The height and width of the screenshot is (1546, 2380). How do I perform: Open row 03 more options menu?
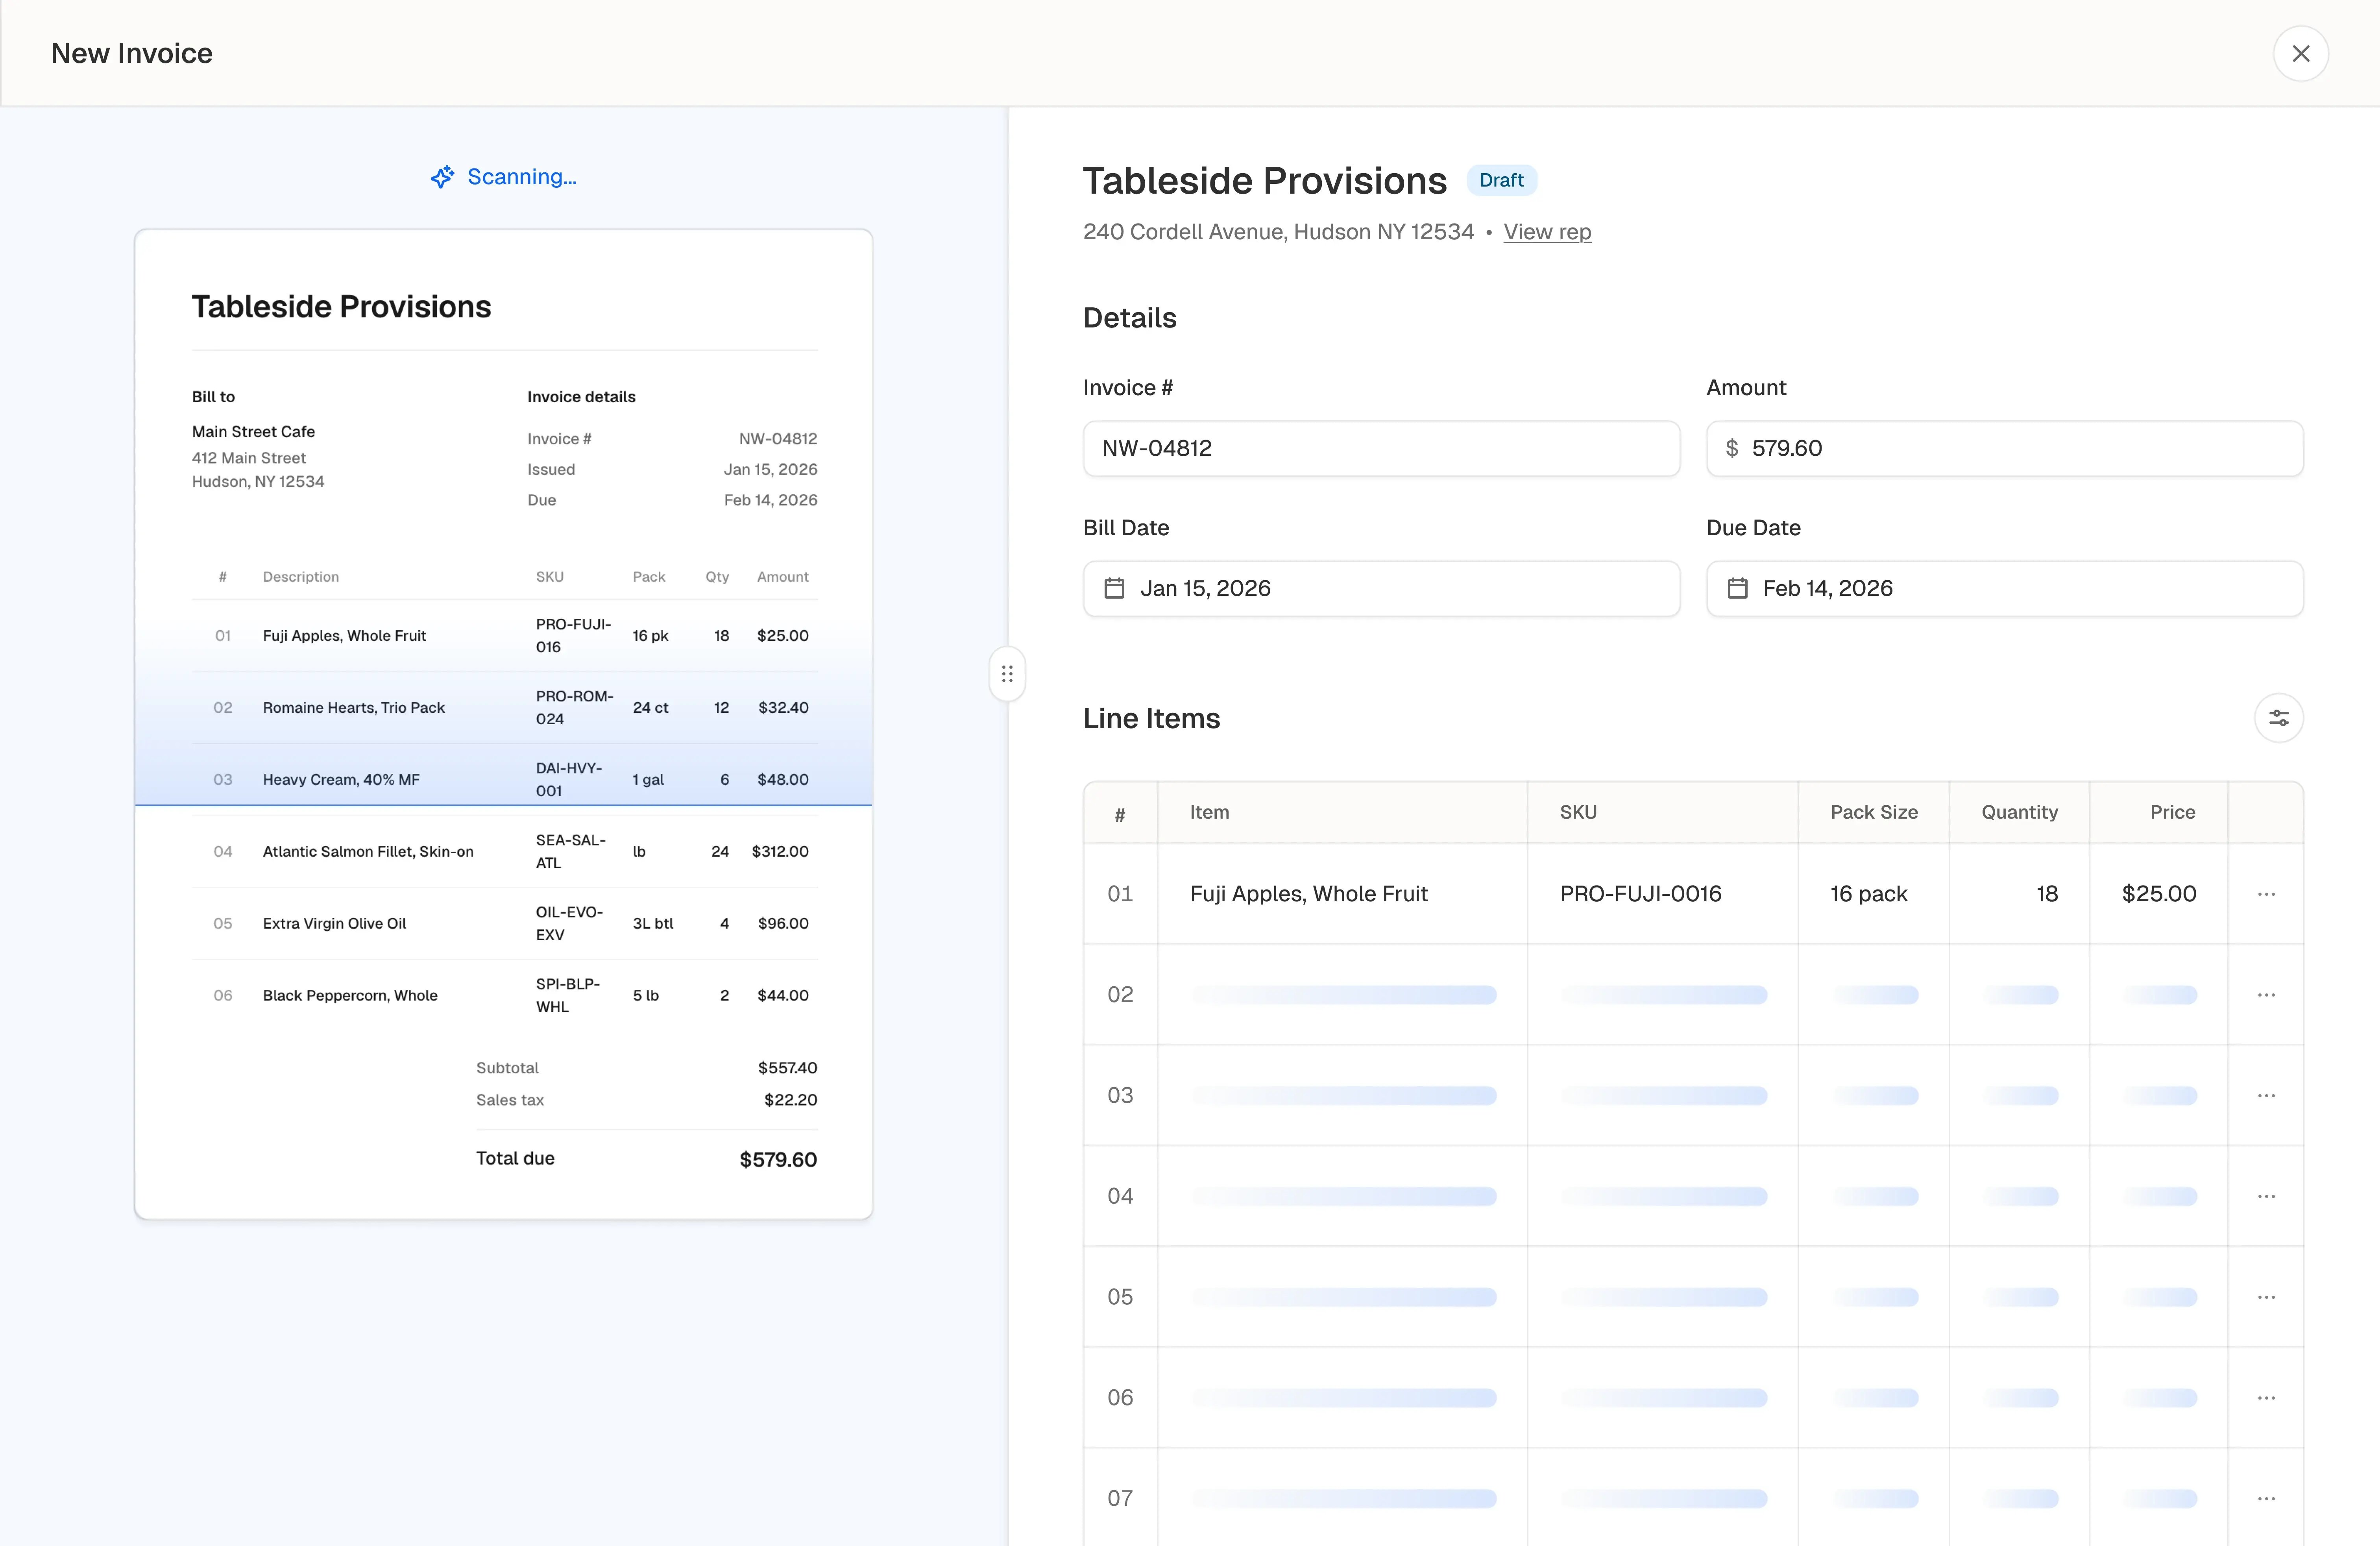pos(2266,1096)
